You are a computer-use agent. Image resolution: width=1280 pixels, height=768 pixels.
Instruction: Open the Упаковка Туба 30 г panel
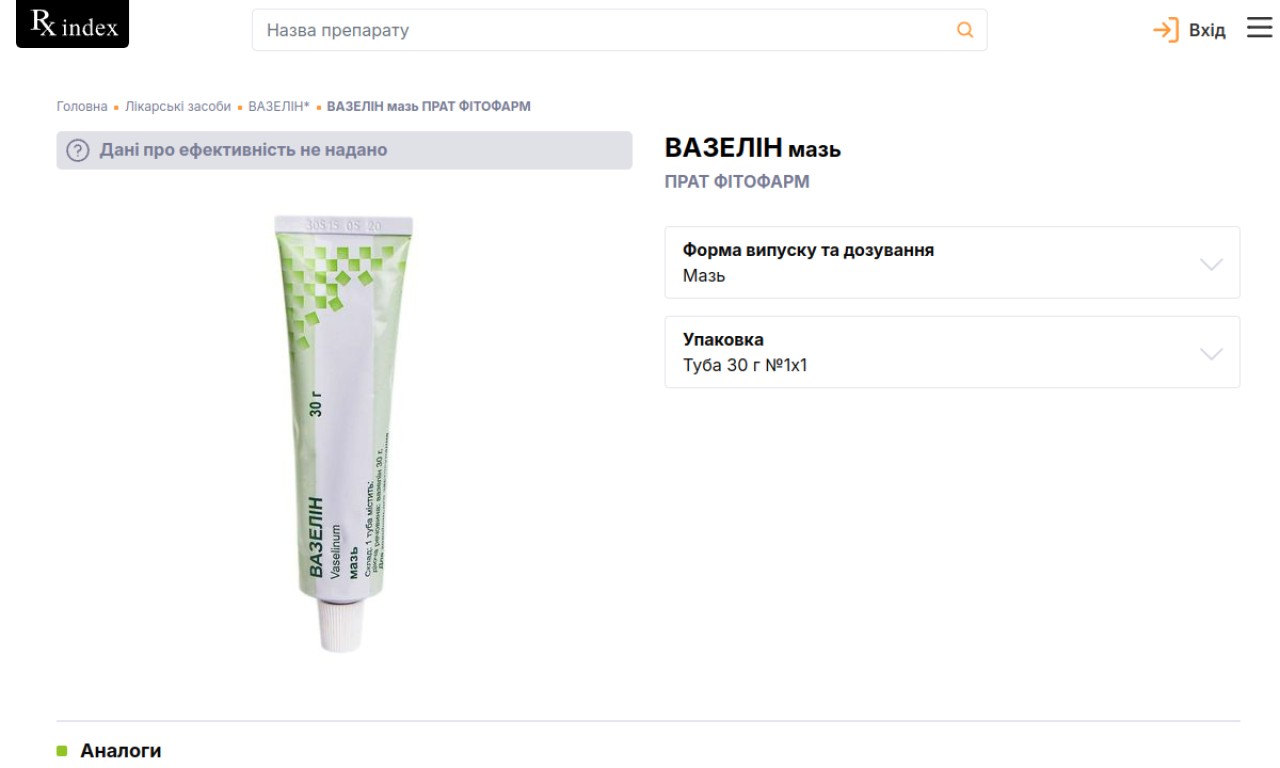click(952, 352)
